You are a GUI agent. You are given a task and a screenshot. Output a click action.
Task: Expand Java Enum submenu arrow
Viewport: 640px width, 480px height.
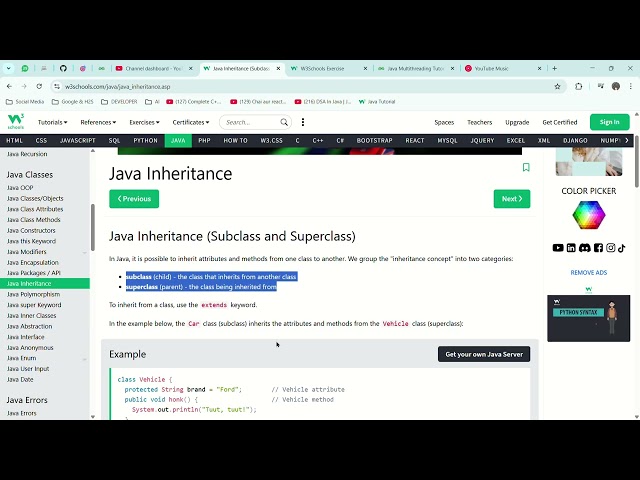(x=84, y=359)
